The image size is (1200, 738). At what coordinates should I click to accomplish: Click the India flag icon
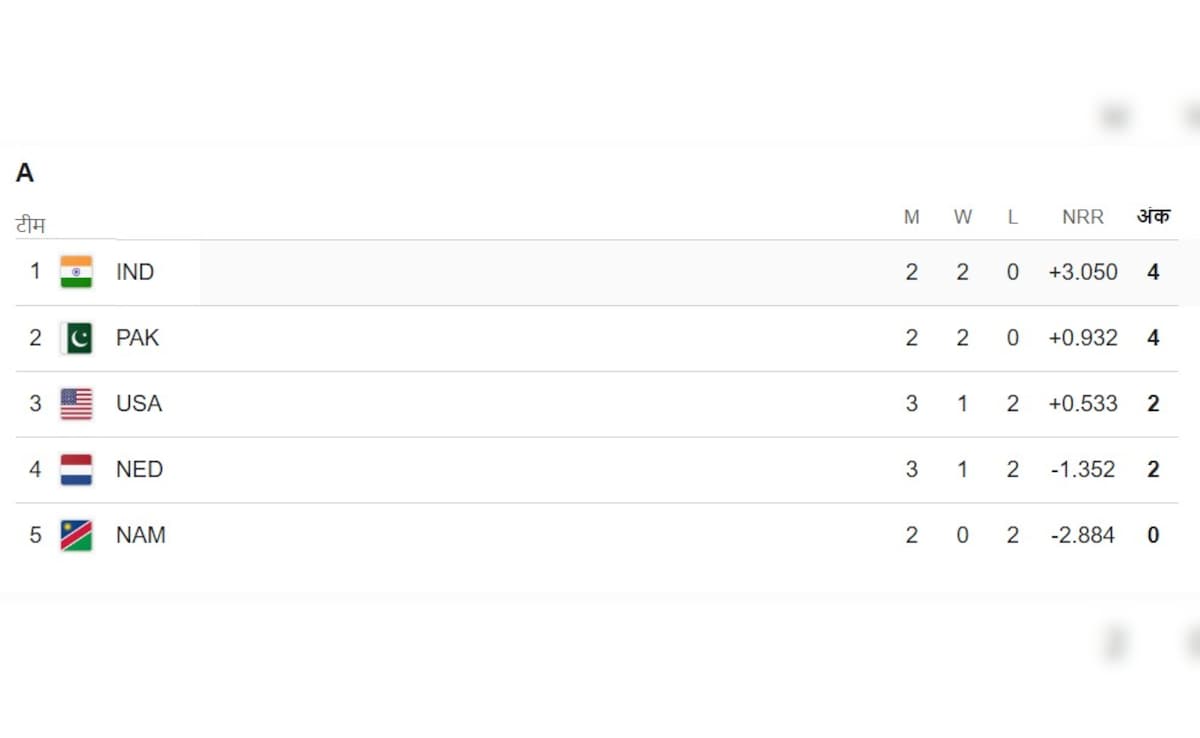(x=76, y=272)
